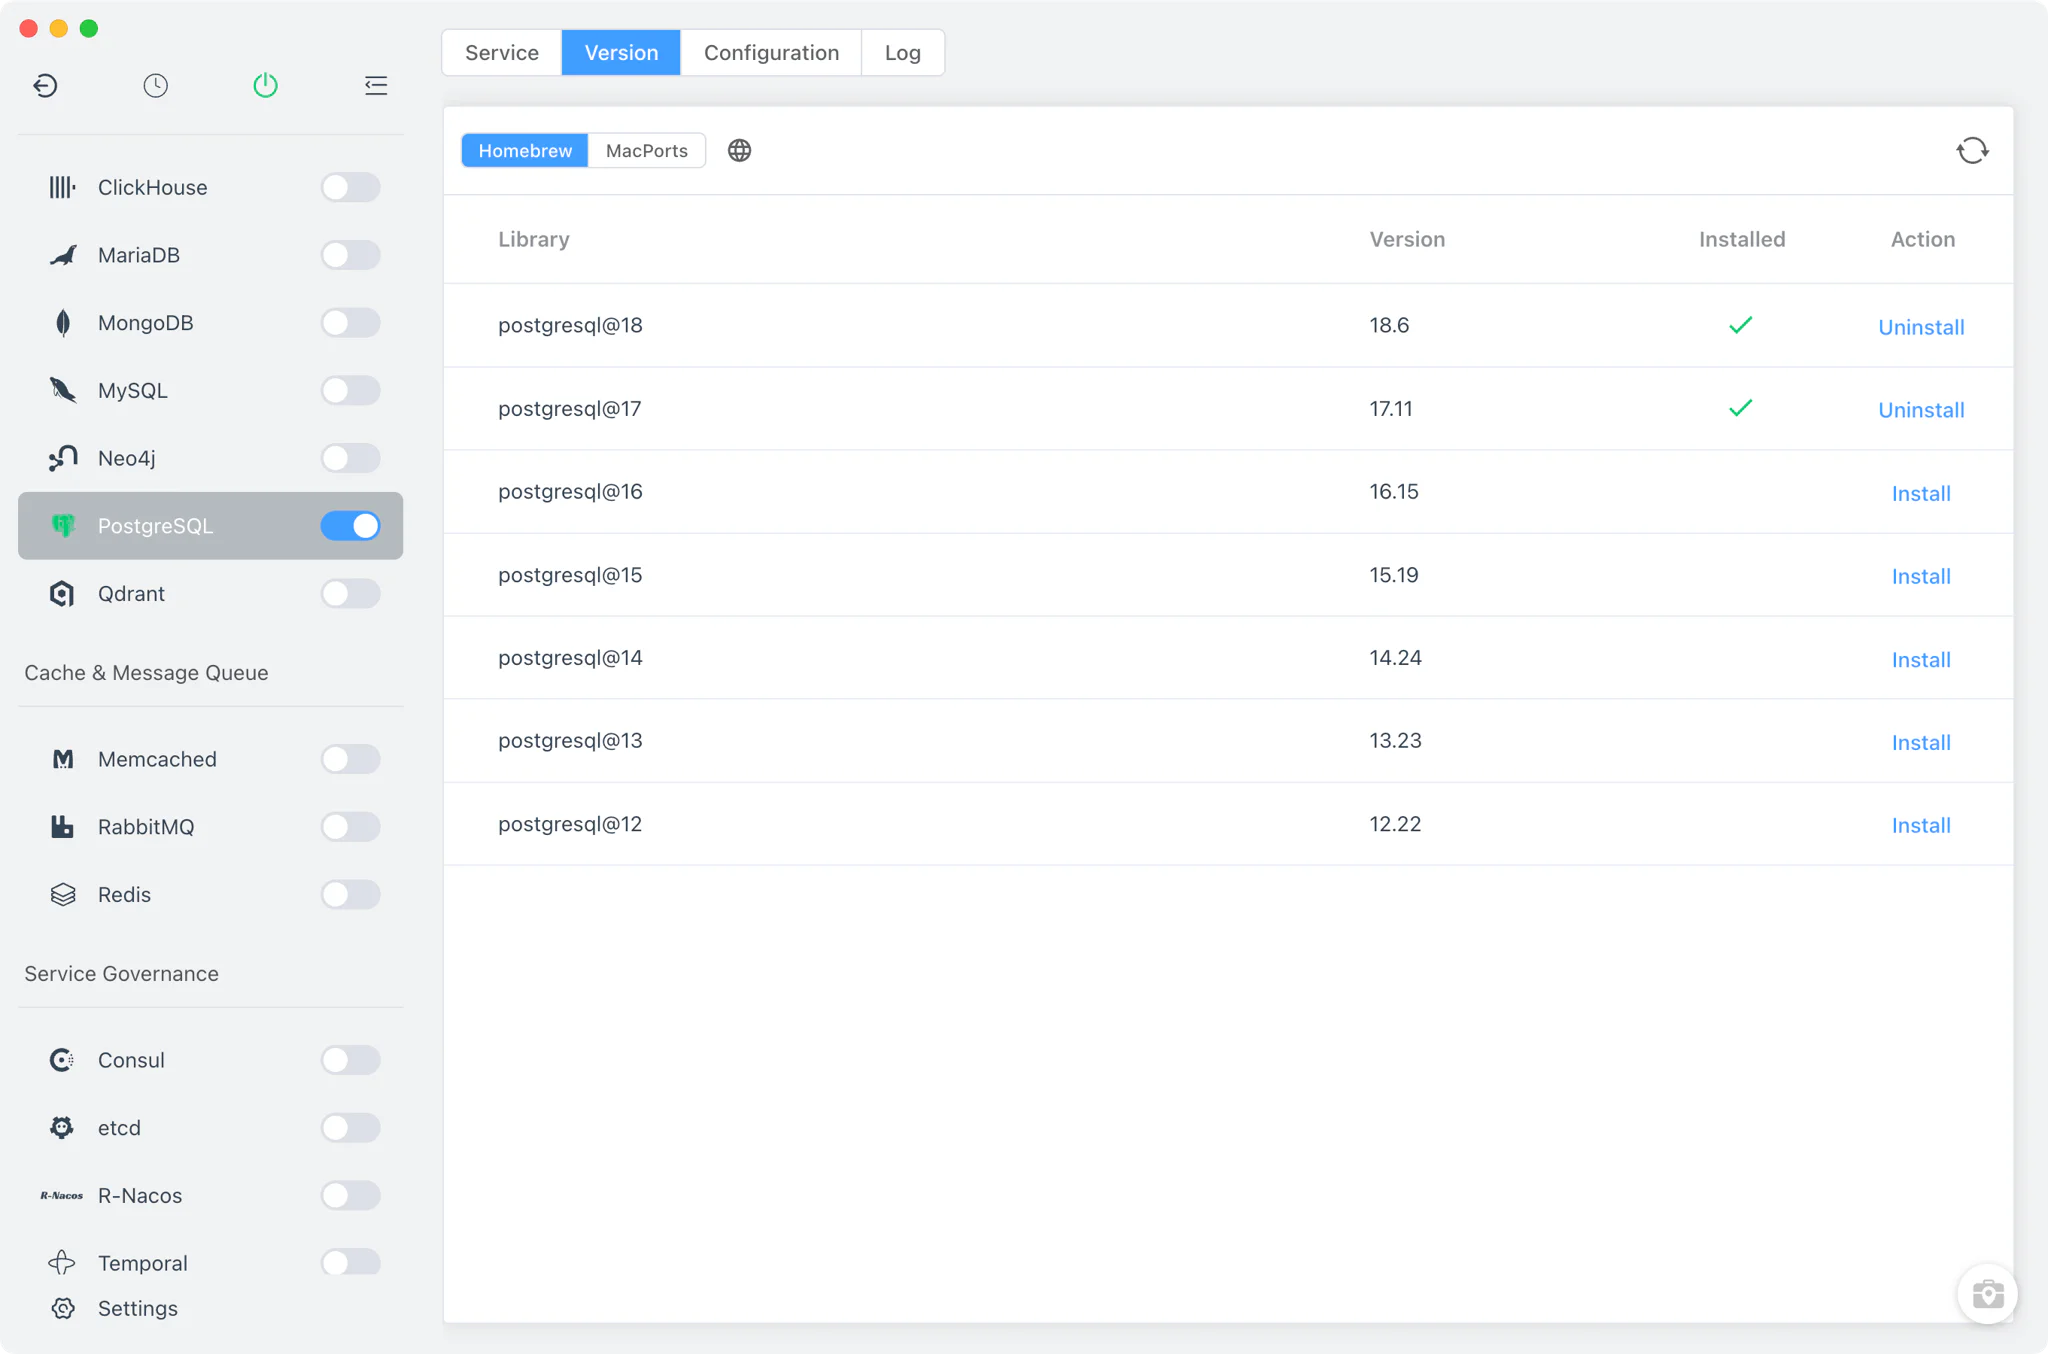Click version number 16.15
This screenshot has height=1354, width=2048.
1393,492
